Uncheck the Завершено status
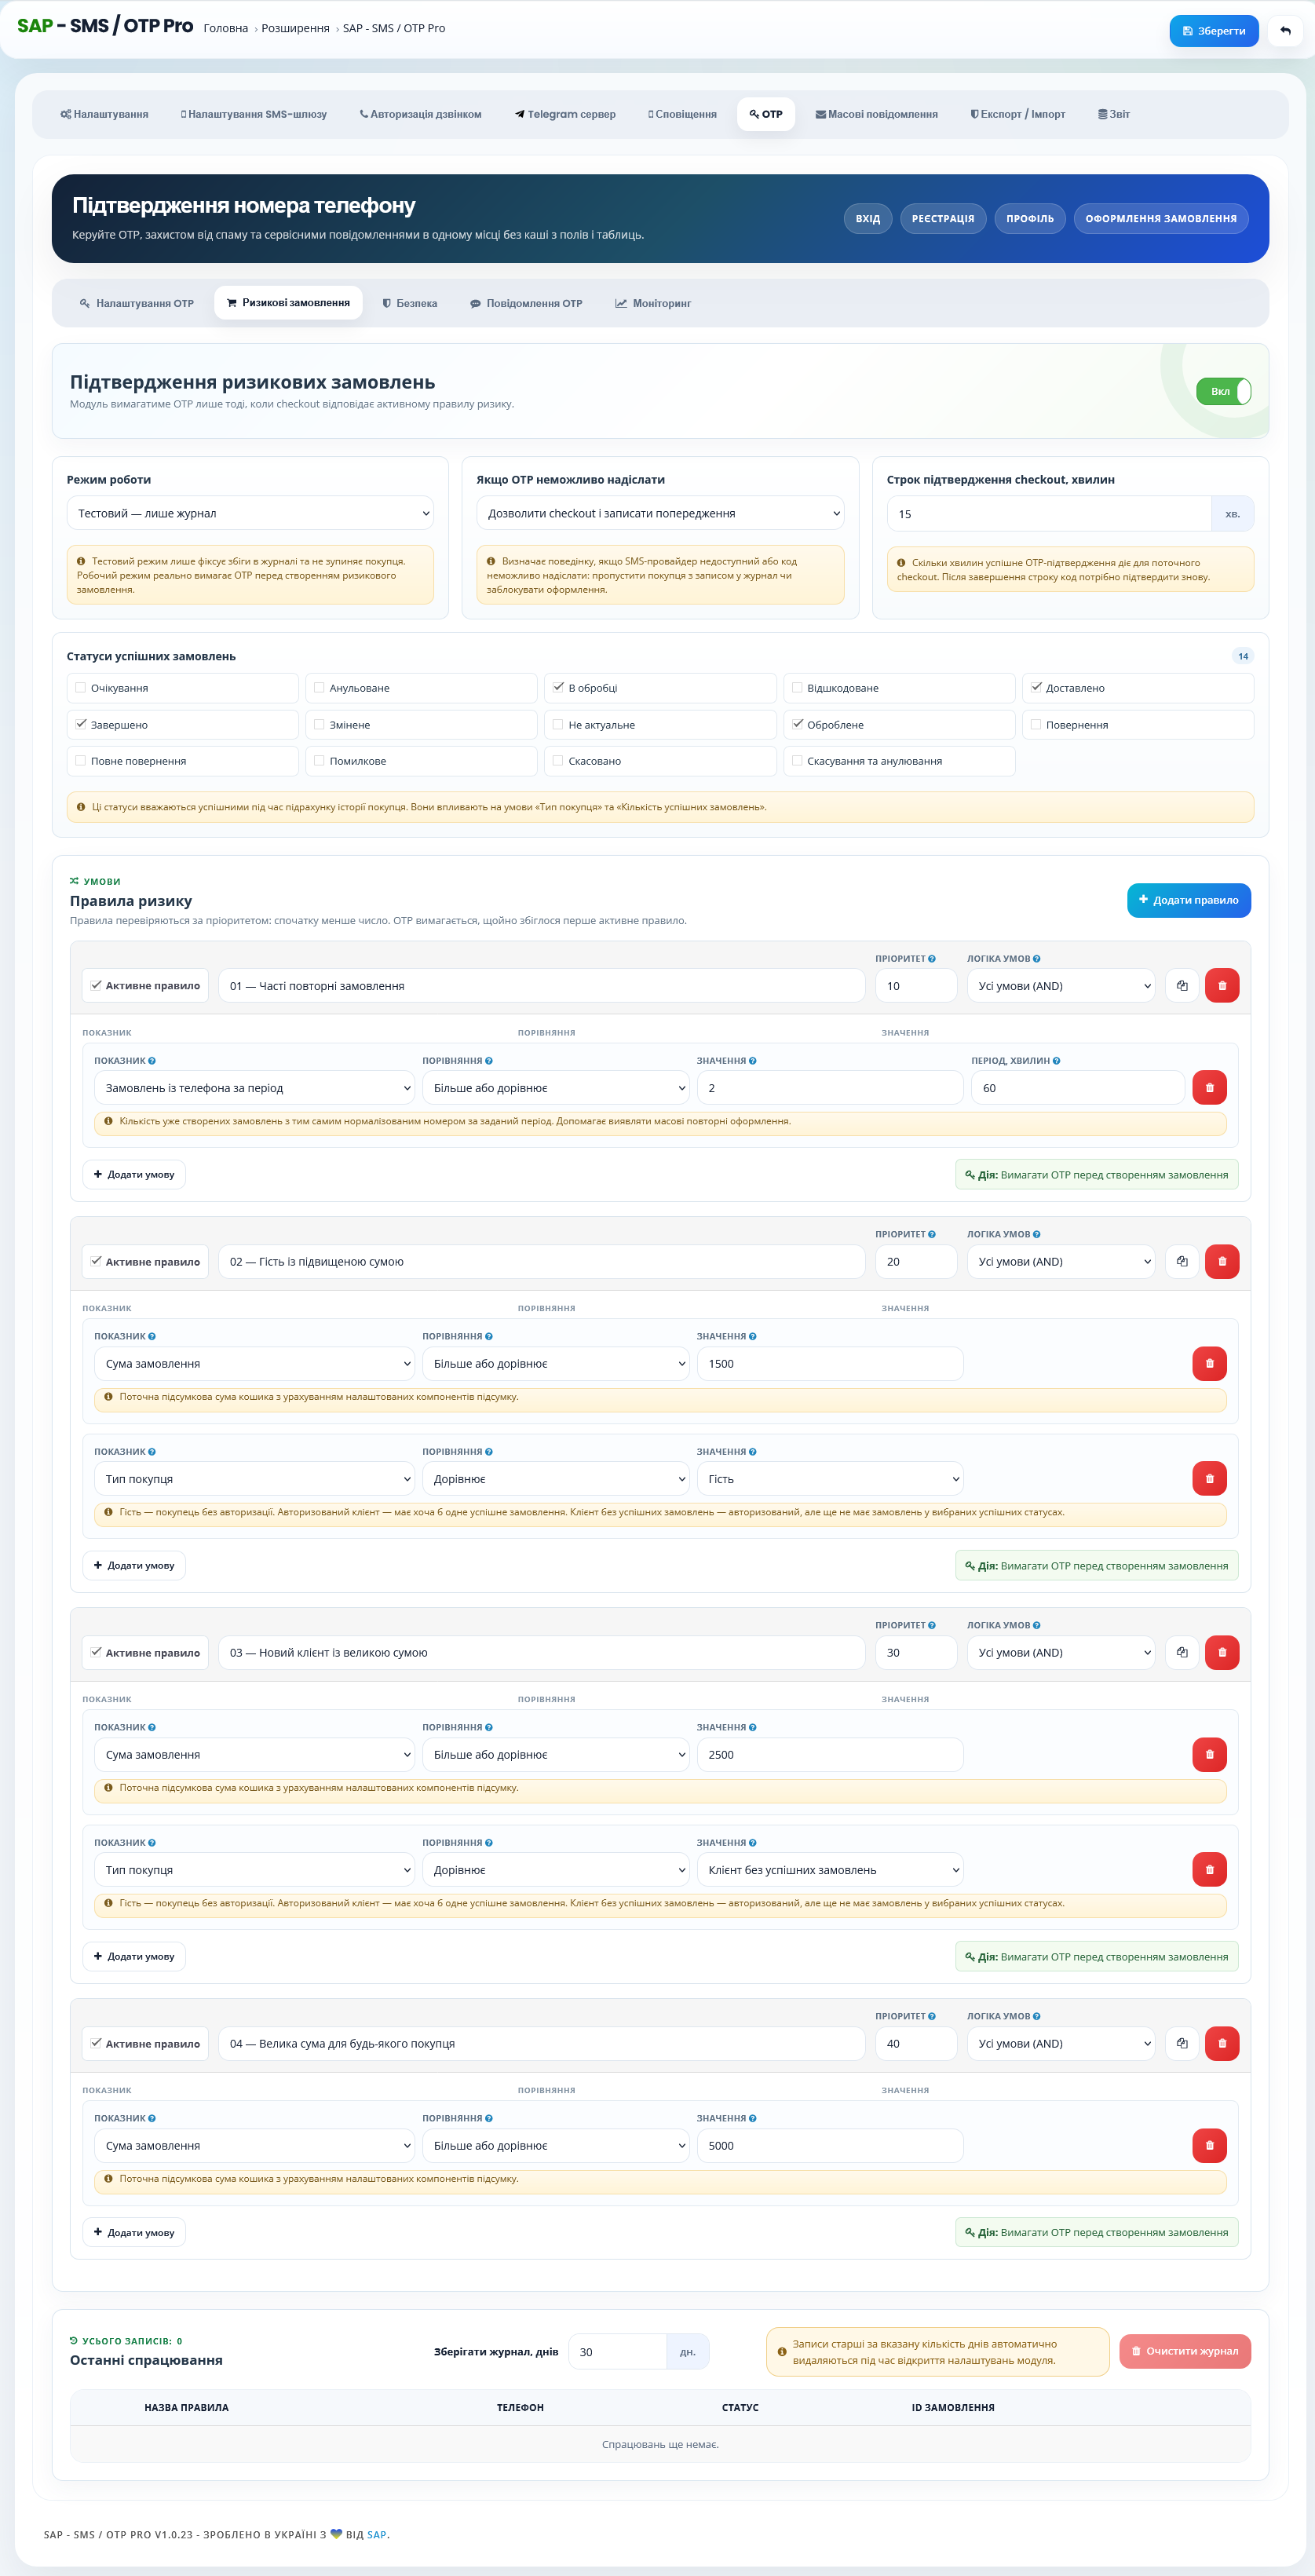Screen dimensions: 1315x2576 click(81, 724)
